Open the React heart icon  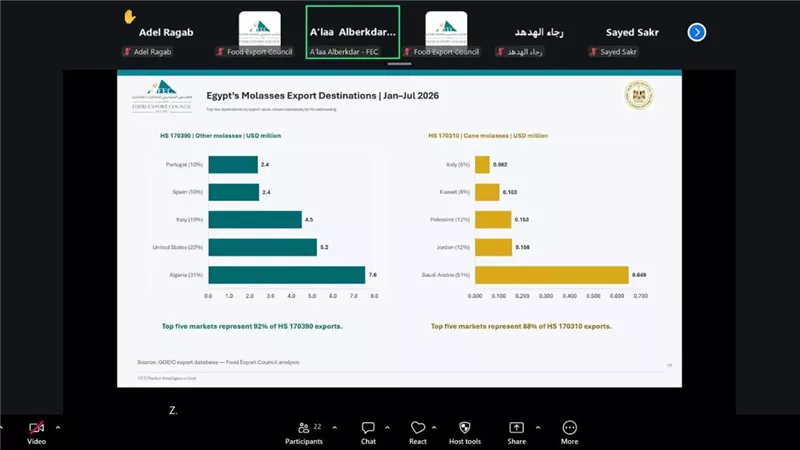pyautogui.click(x=418, y=428)
